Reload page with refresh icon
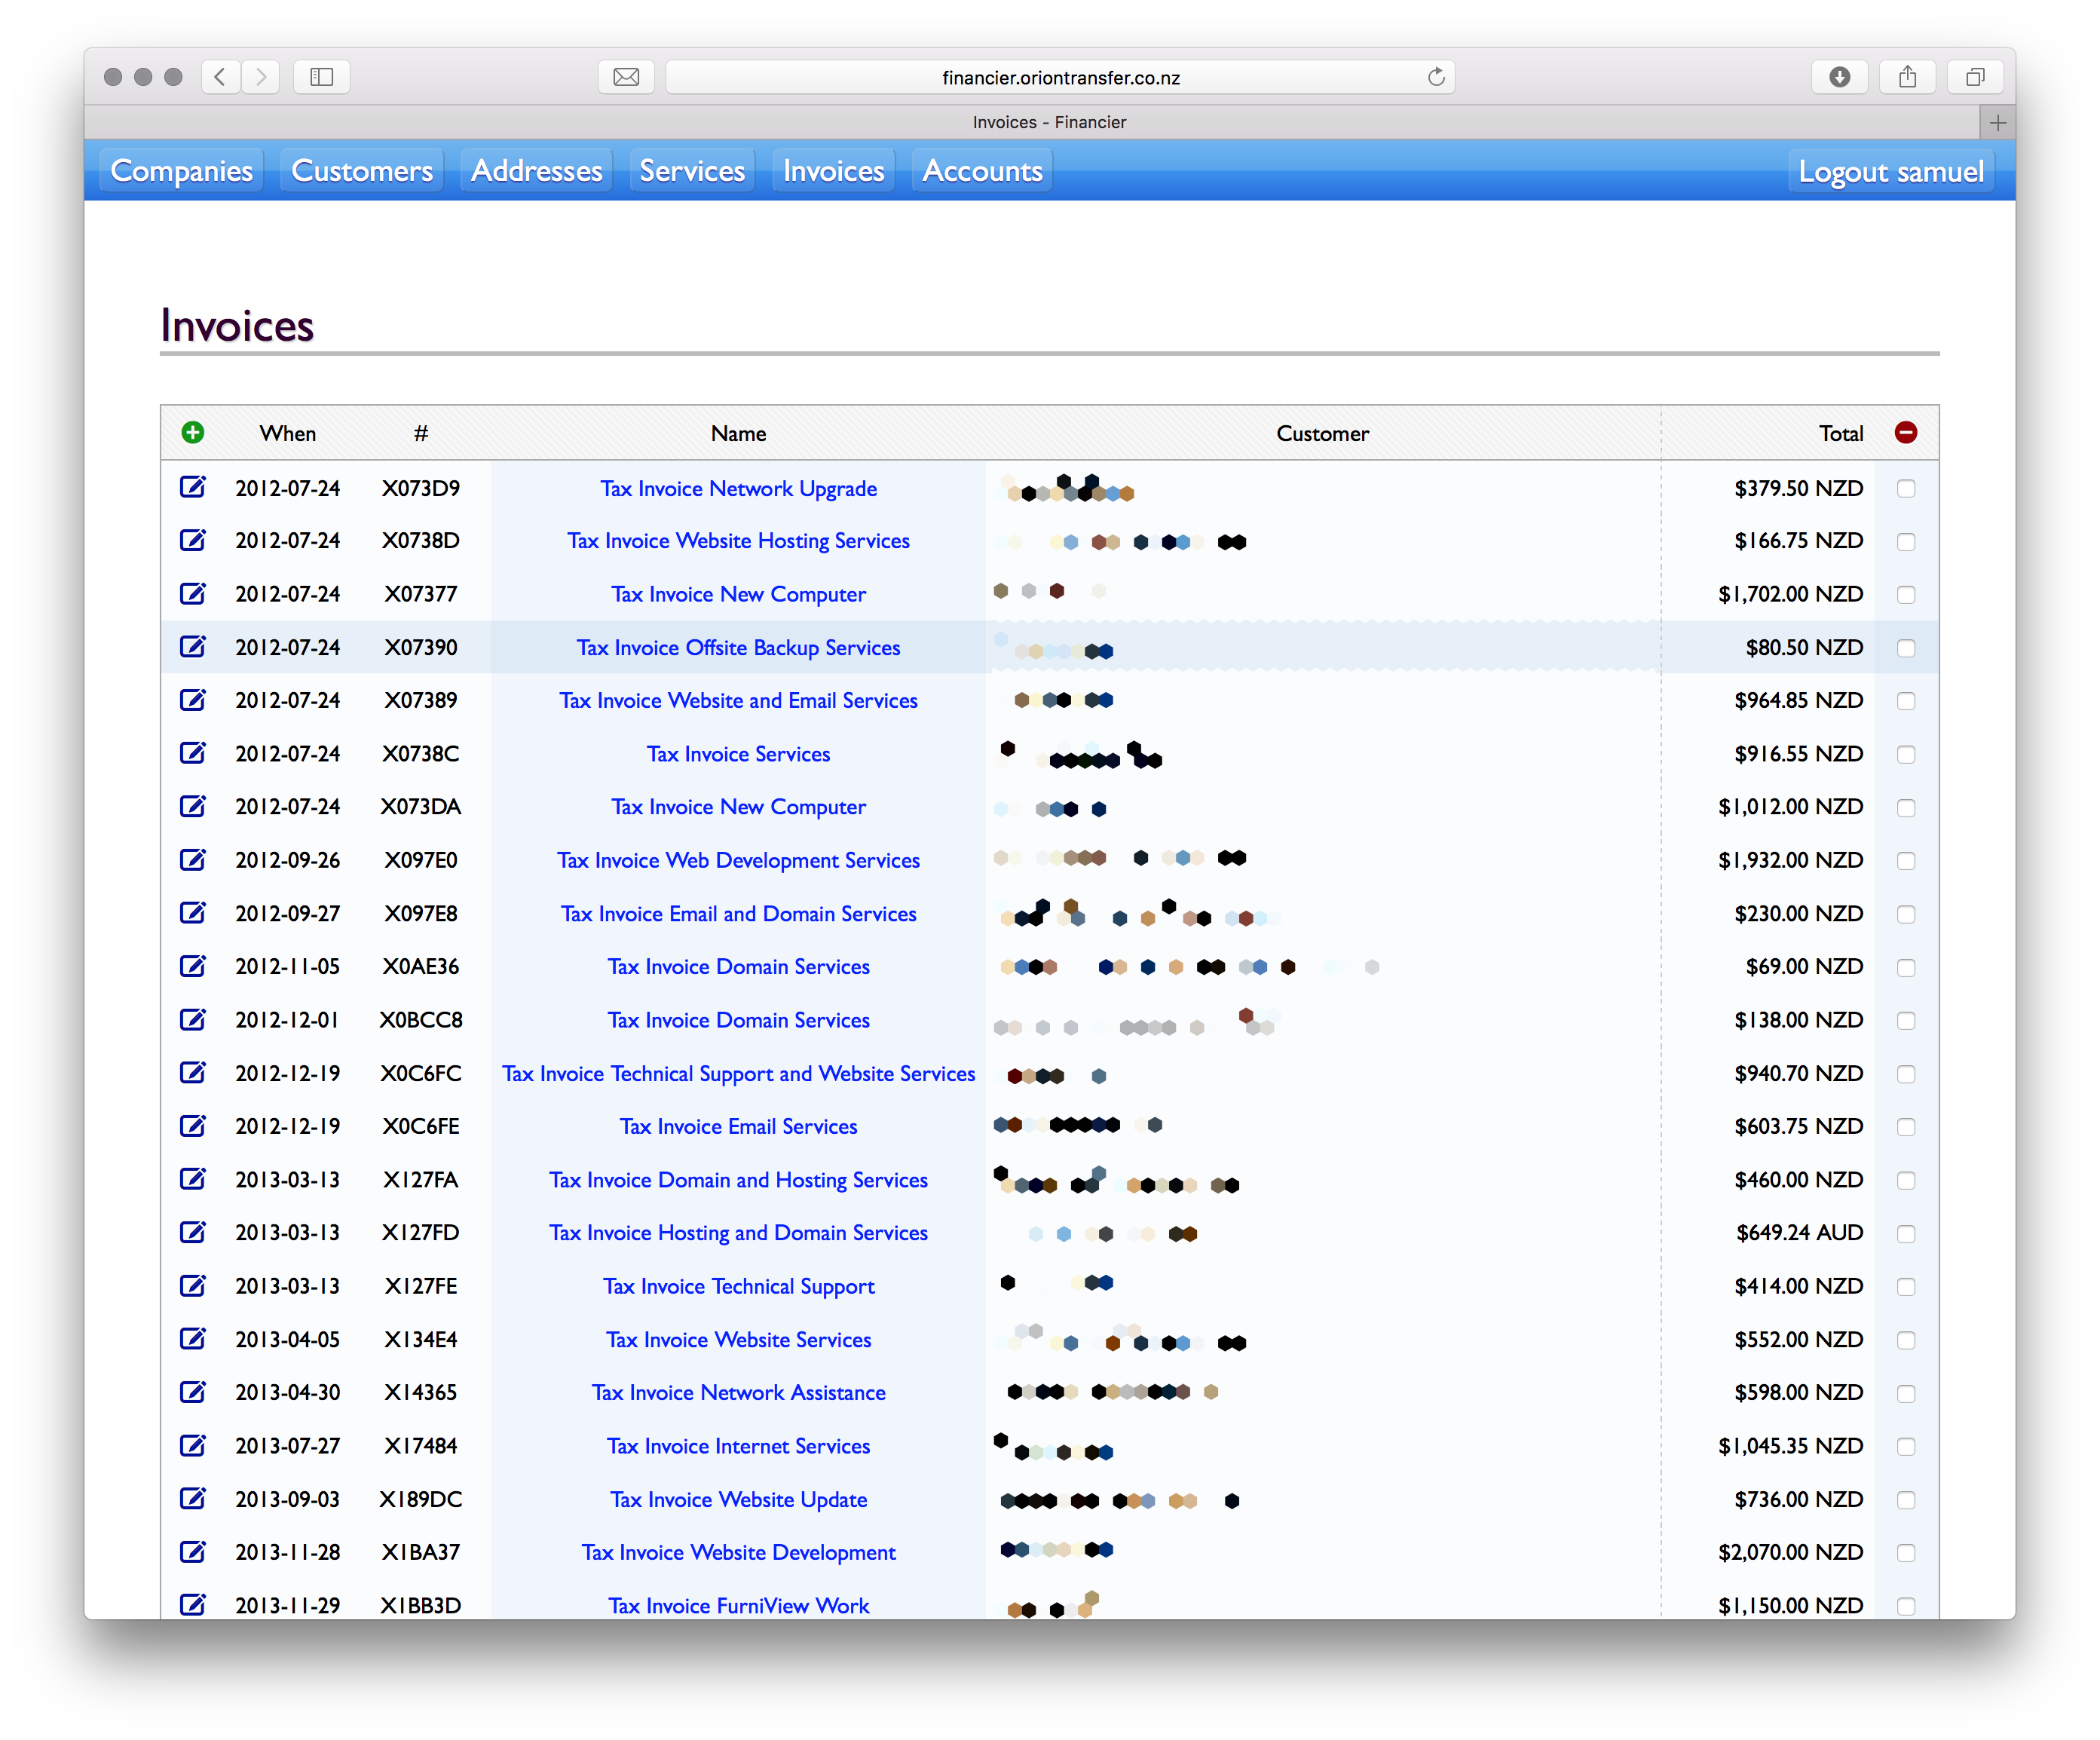Screen dimensions: 2100x1740 point(1436,77)
